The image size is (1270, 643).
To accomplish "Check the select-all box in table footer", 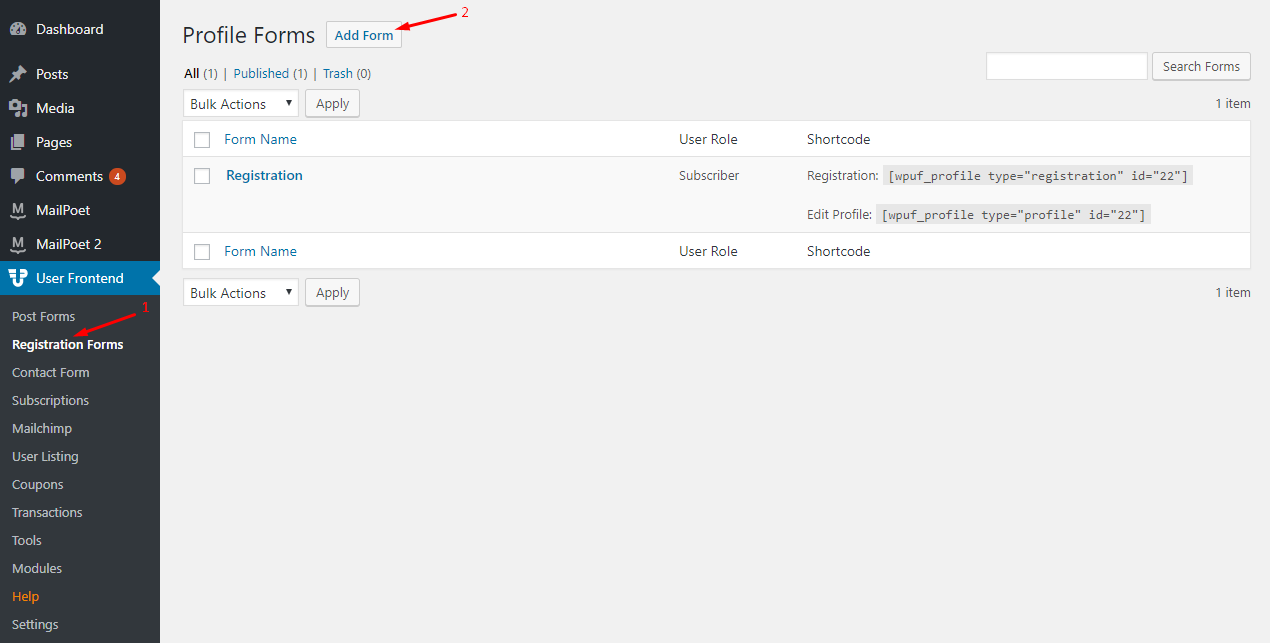I will coord(202,252).
